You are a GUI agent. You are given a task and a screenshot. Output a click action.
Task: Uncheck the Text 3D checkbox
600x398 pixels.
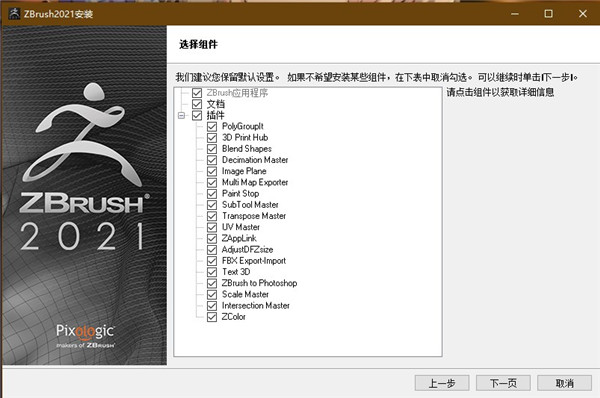click(x=212, y=272)
